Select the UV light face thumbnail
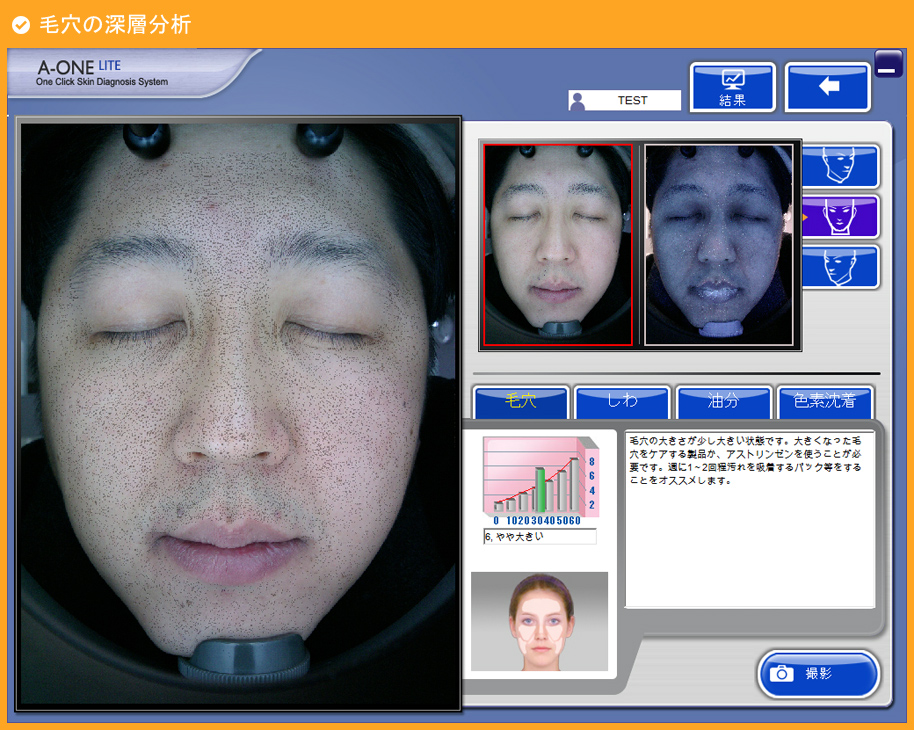914x730 pixels. [719, 245]
